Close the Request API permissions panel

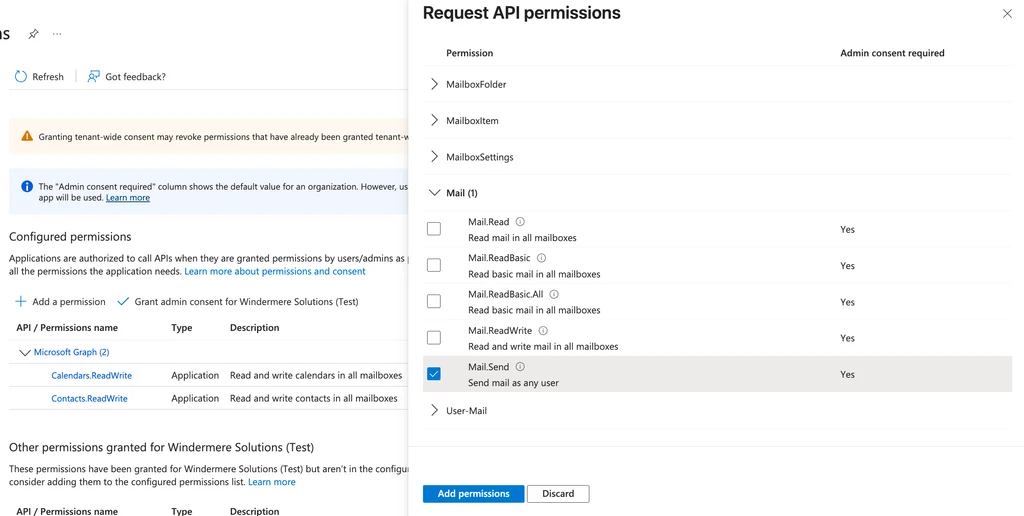point(1007,14)
